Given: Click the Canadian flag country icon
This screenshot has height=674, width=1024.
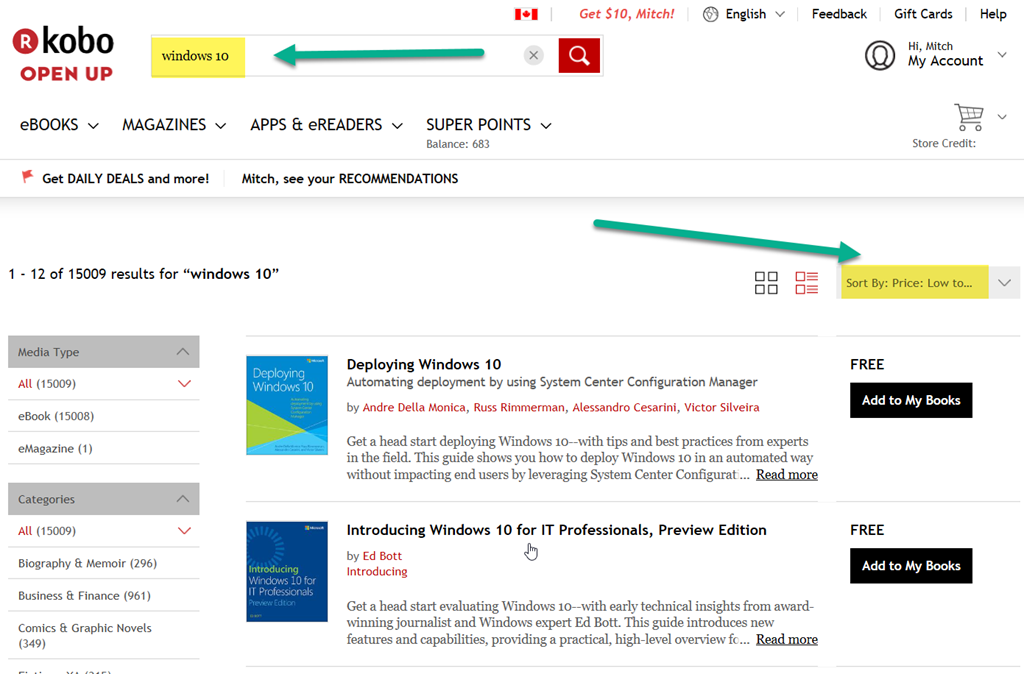Looking at the screenshot, I should point(526,14).
